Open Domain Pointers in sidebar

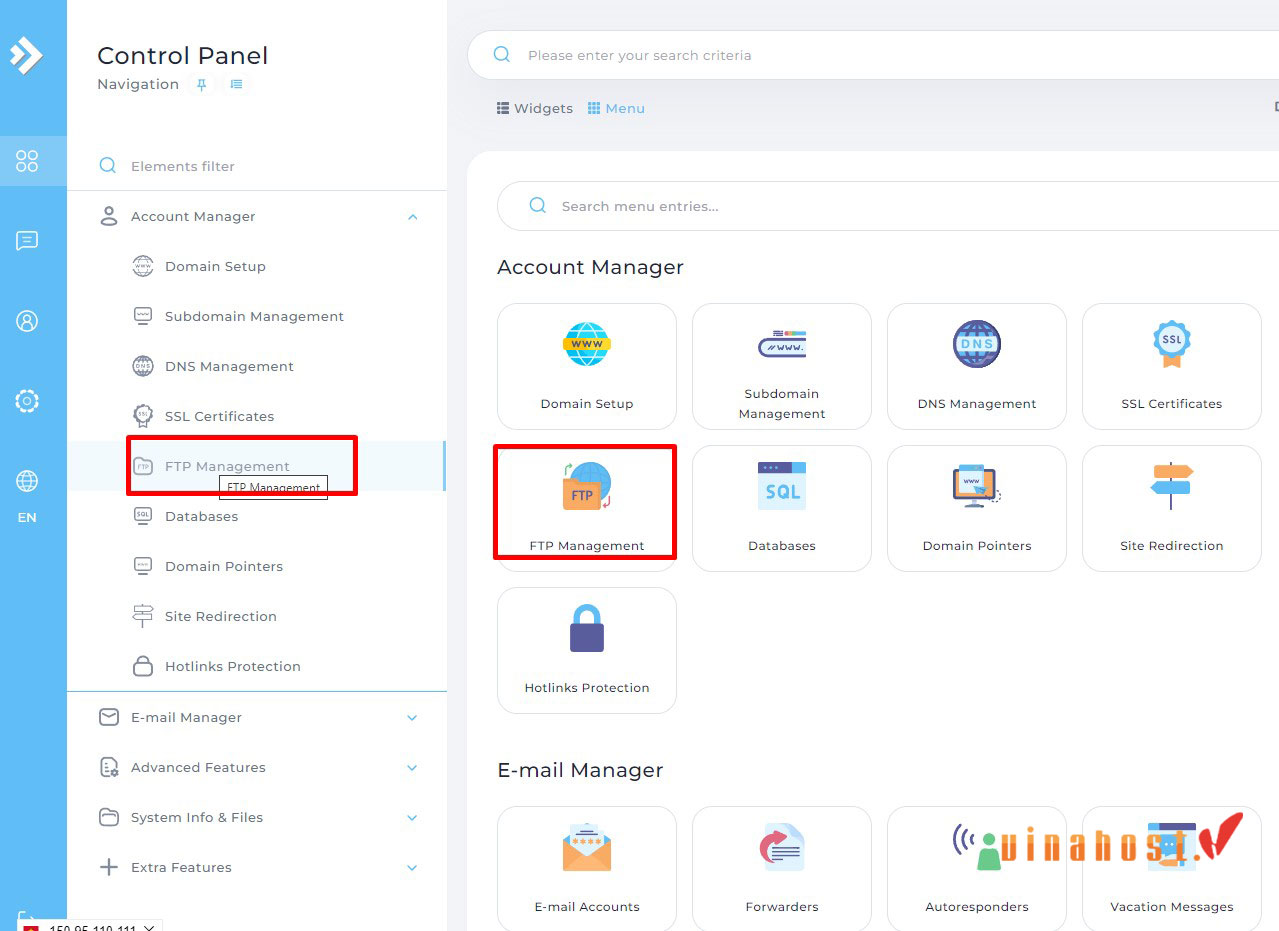tap(256, 567)
